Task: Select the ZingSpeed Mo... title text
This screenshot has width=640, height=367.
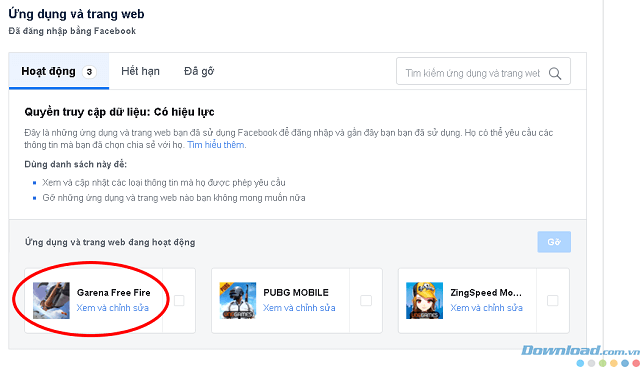Action: [486, 293]
